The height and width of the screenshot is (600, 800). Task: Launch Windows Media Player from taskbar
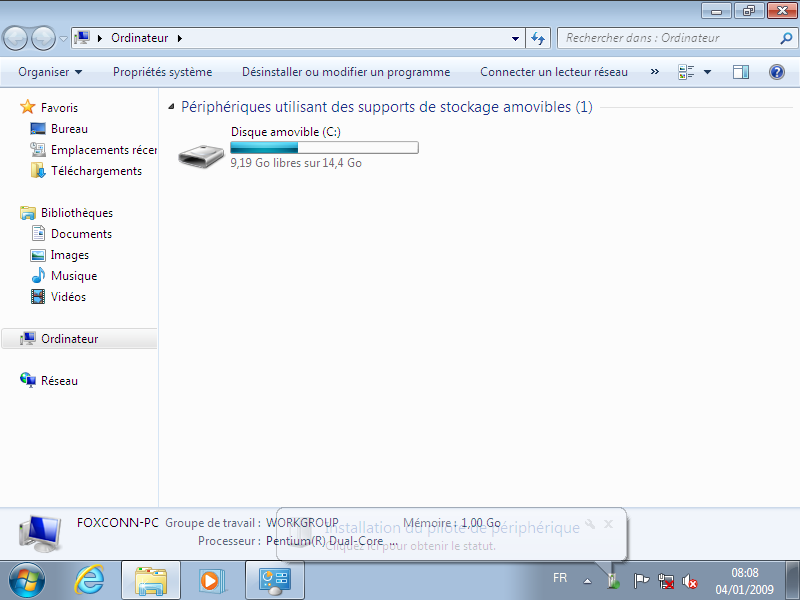click(x=212, y=579)
